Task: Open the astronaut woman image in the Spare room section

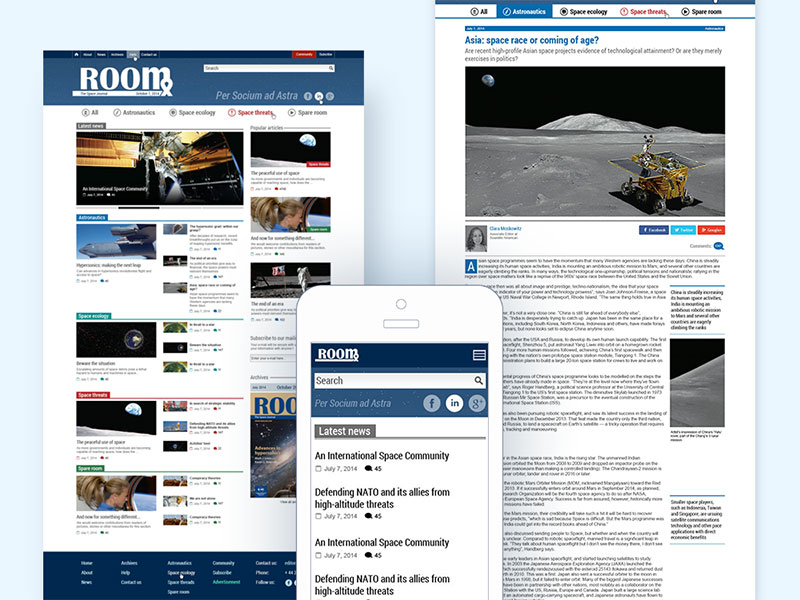Action: tap(116, 493)
